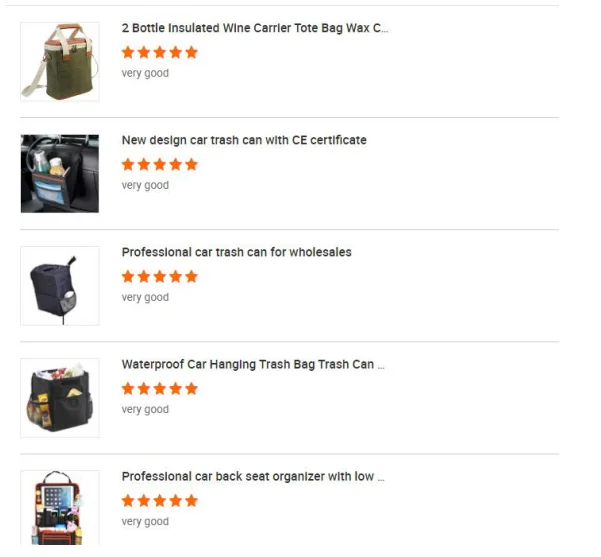601x557 pixels.
Task: Open '2 Bottle Insulated Wine Carrier Tote Bag' title
Action: 255,28
